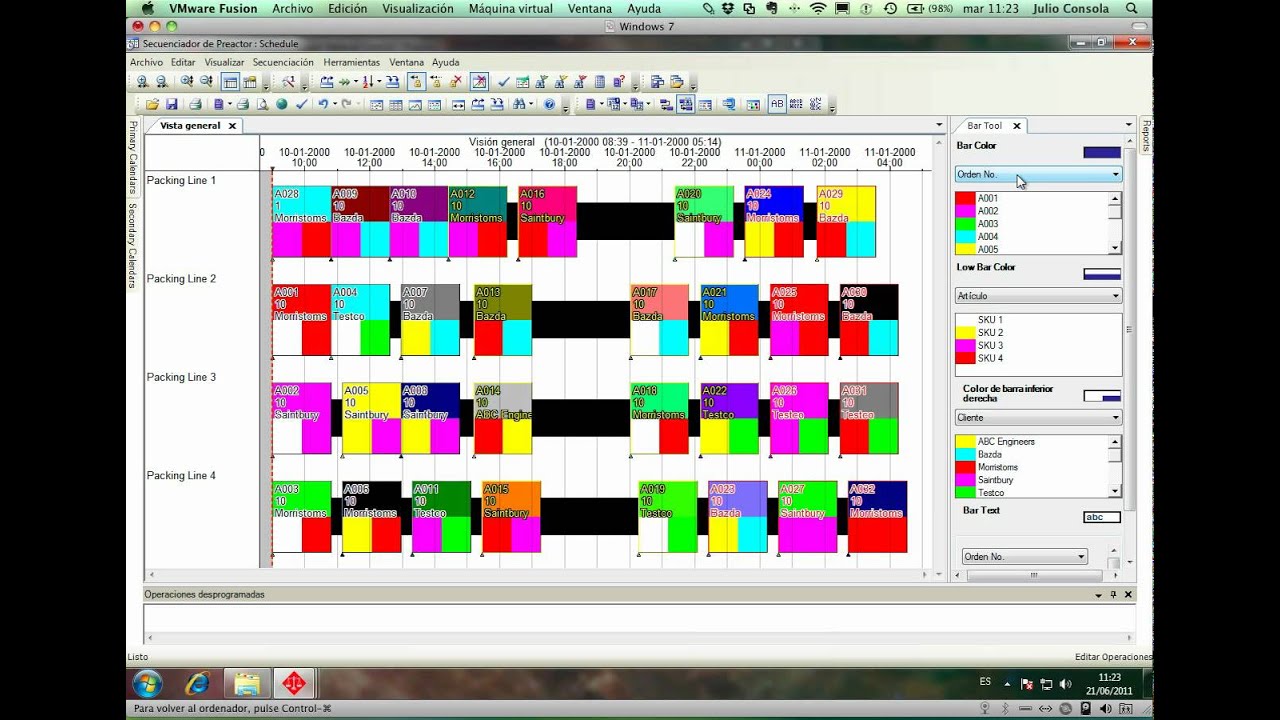Open the Bar Text Orden No. dropdown
The height and width of the screenshot is (720, 1280).
click(x=1024, y=557)
